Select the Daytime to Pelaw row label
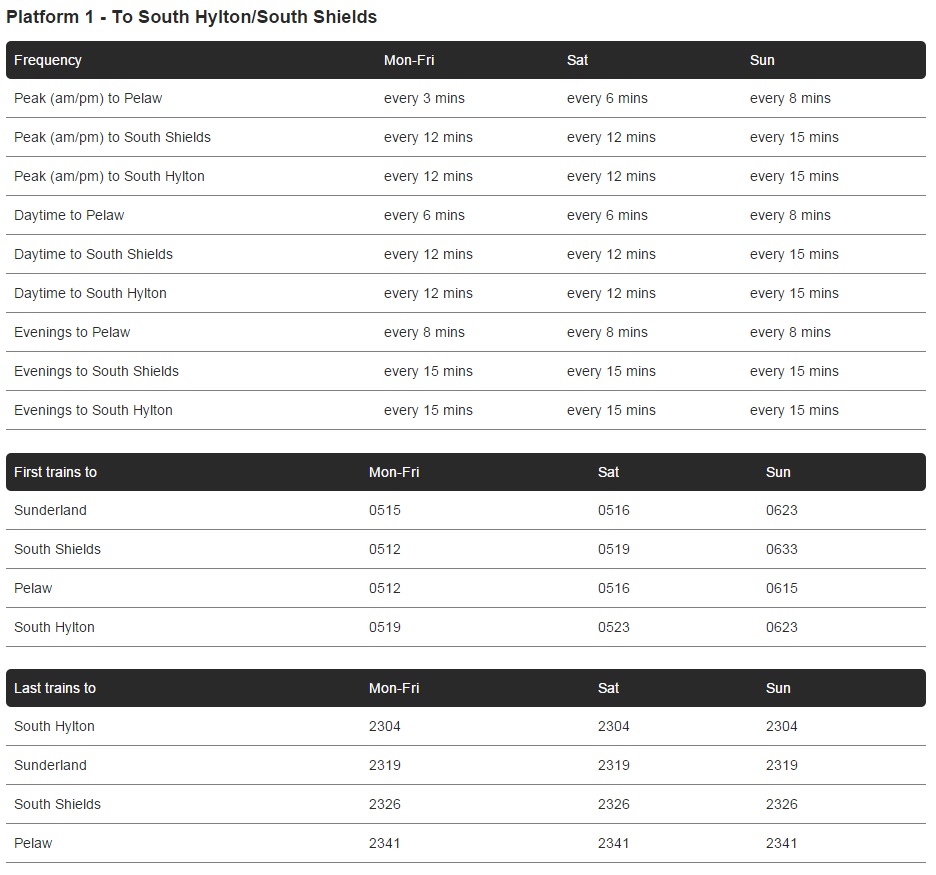Screen dimensions: 936x875 point(69,215)
